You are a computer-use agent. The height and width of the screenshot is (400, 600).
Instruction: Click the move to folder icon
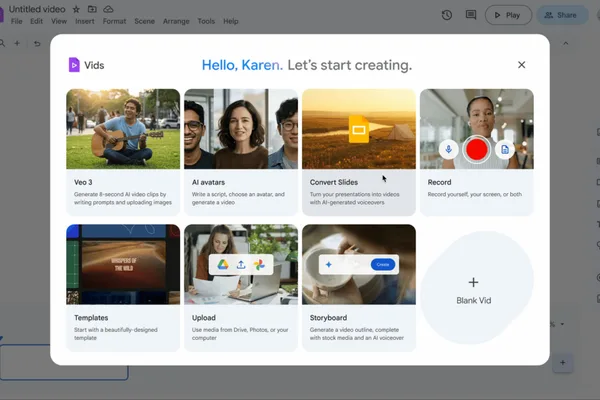[x=92, y=9]
